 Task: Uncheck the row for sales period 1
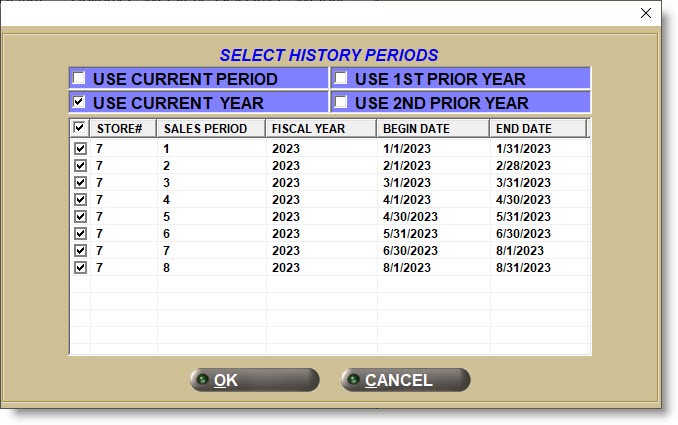point(80,148)
